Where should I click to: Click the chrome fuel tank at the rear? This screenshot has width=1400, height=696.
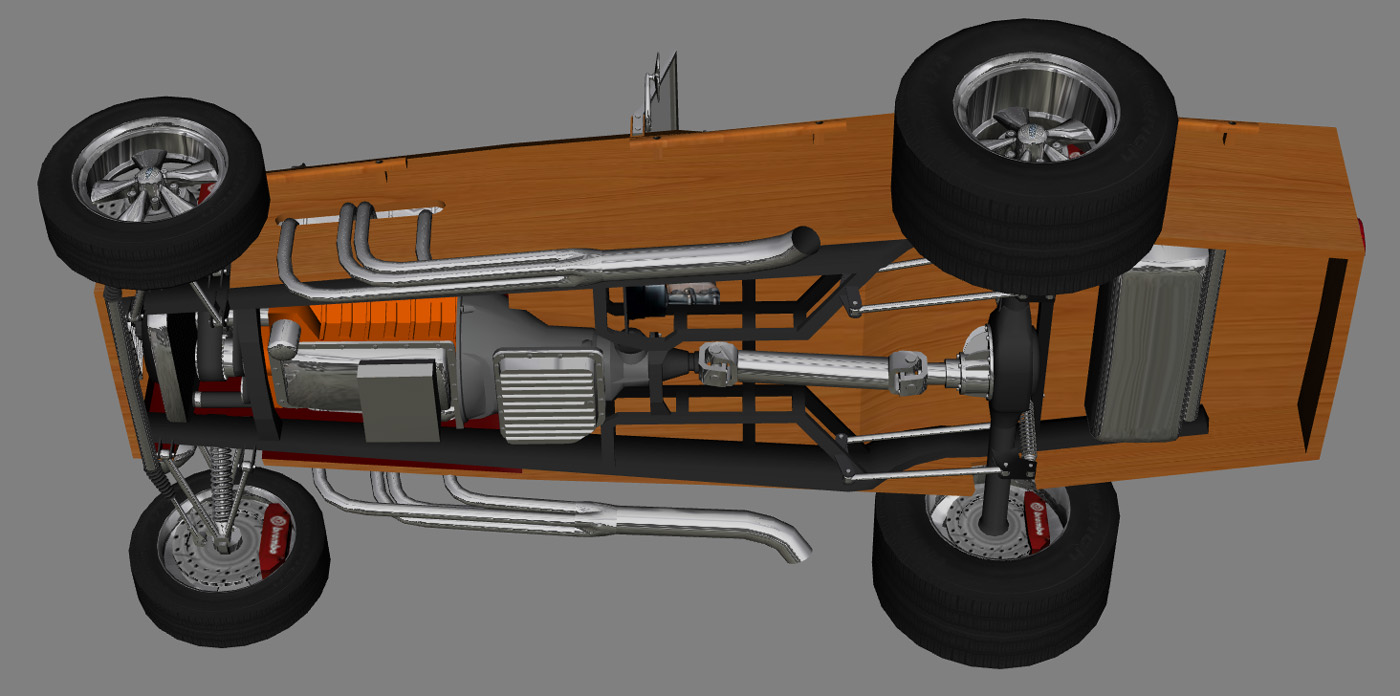coord(1155,345)
